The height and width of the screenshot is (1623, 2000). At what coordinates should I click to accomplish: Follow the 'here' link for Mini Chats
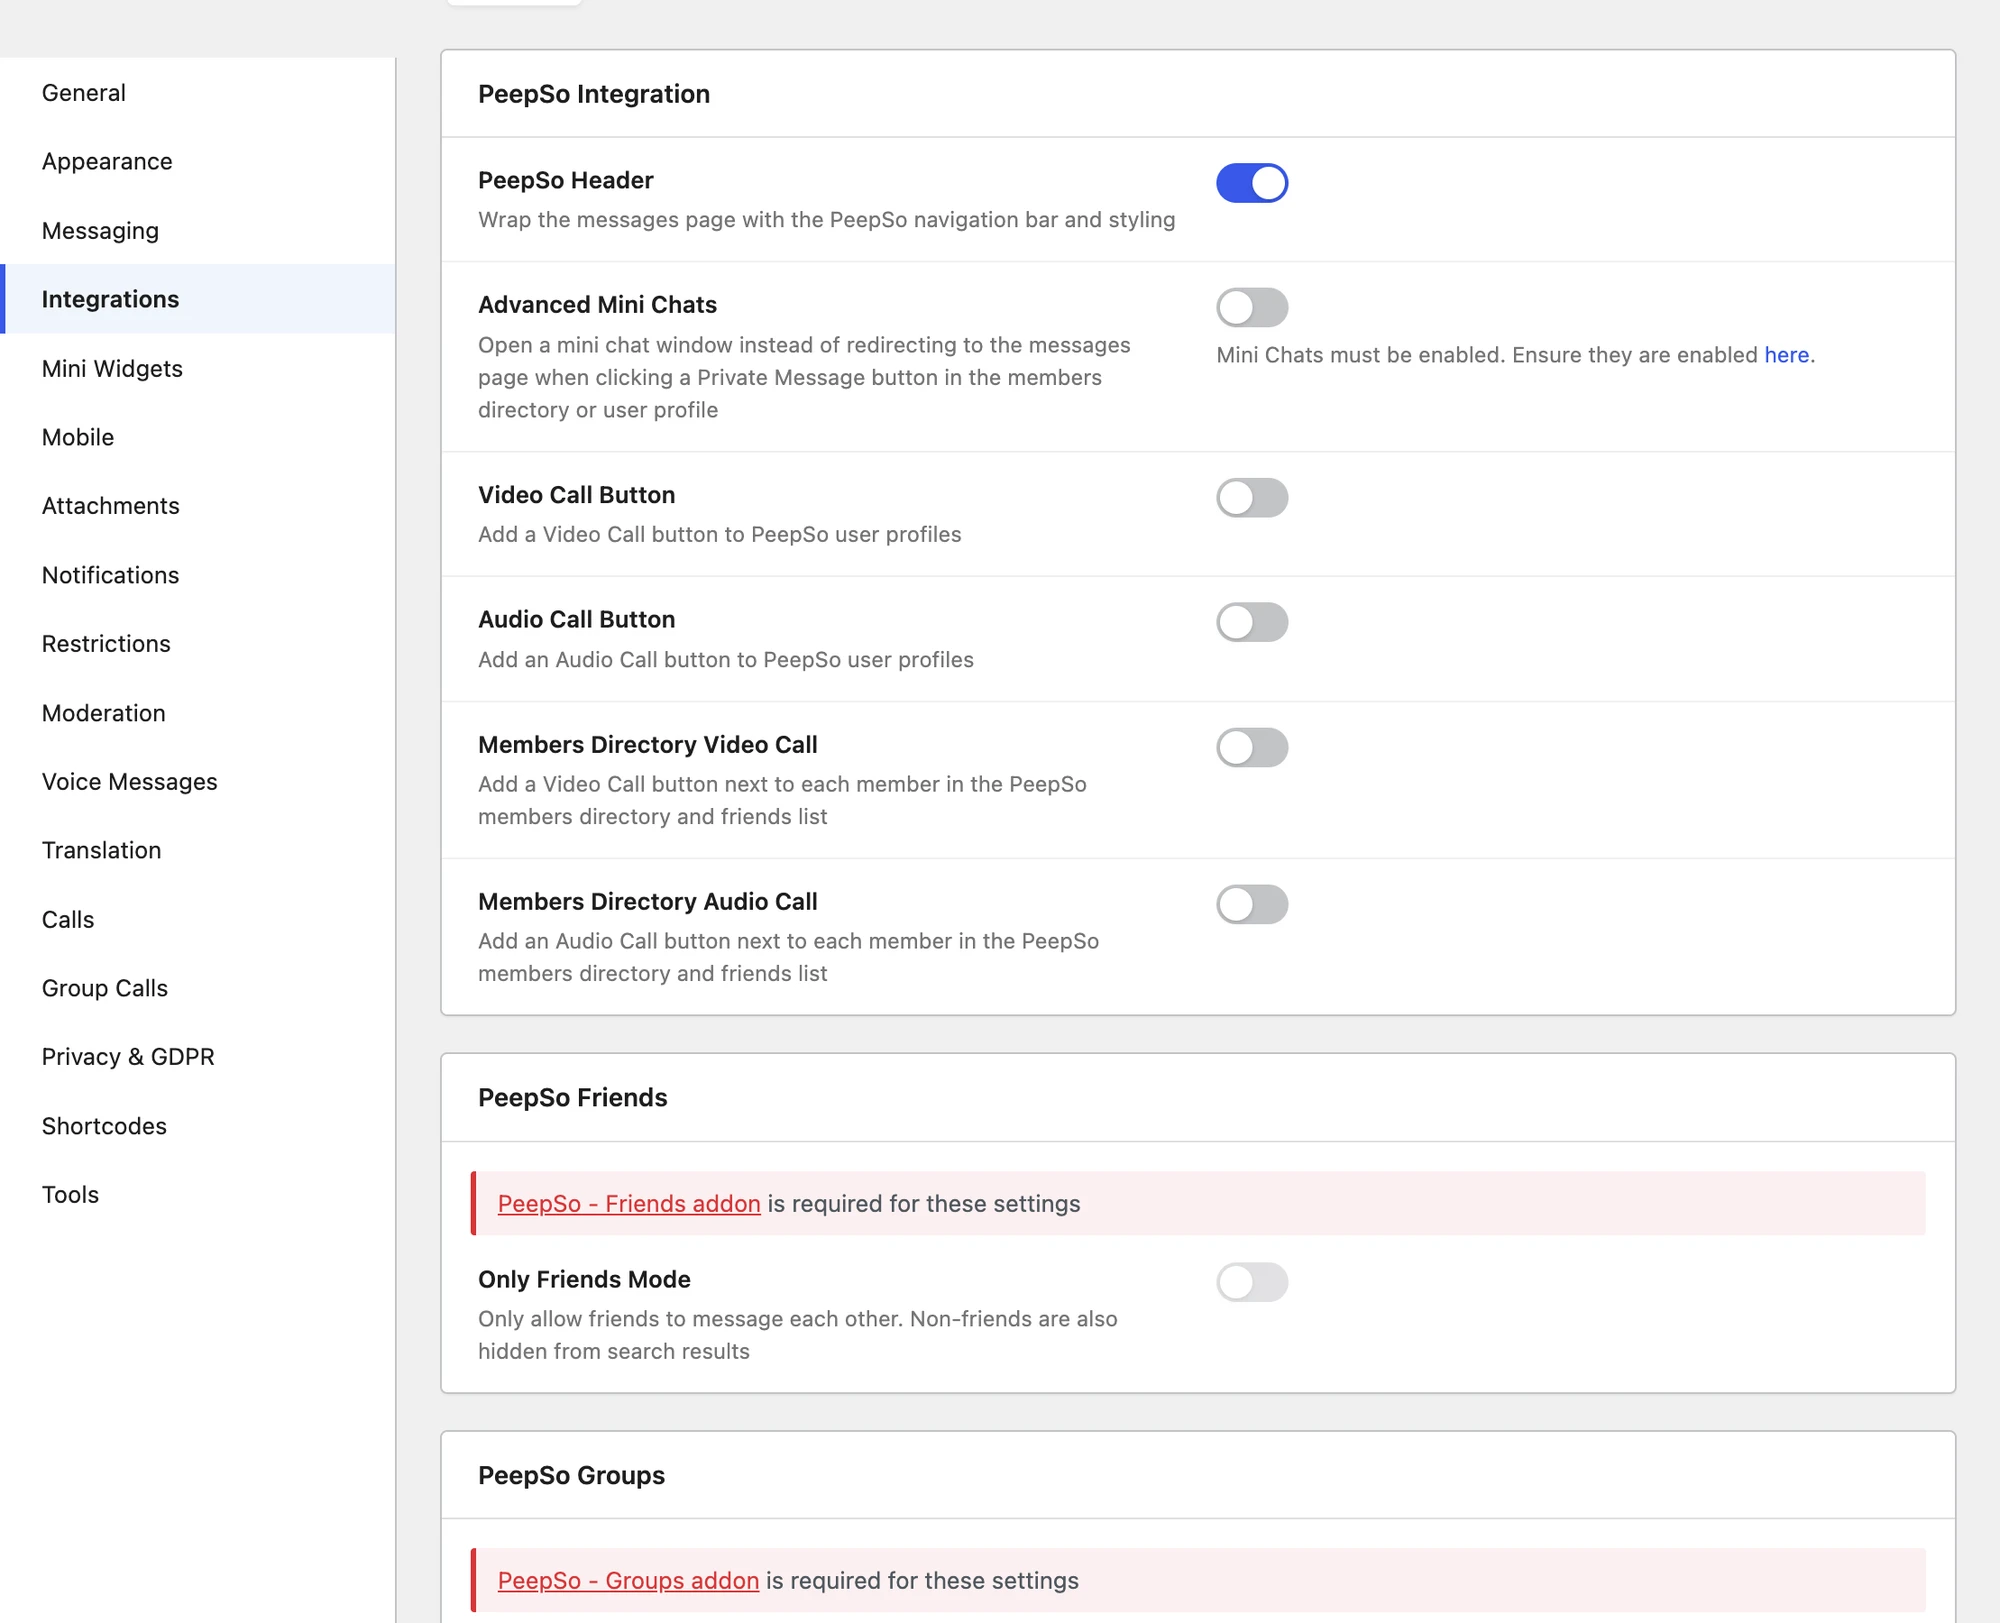point(1786,355)
